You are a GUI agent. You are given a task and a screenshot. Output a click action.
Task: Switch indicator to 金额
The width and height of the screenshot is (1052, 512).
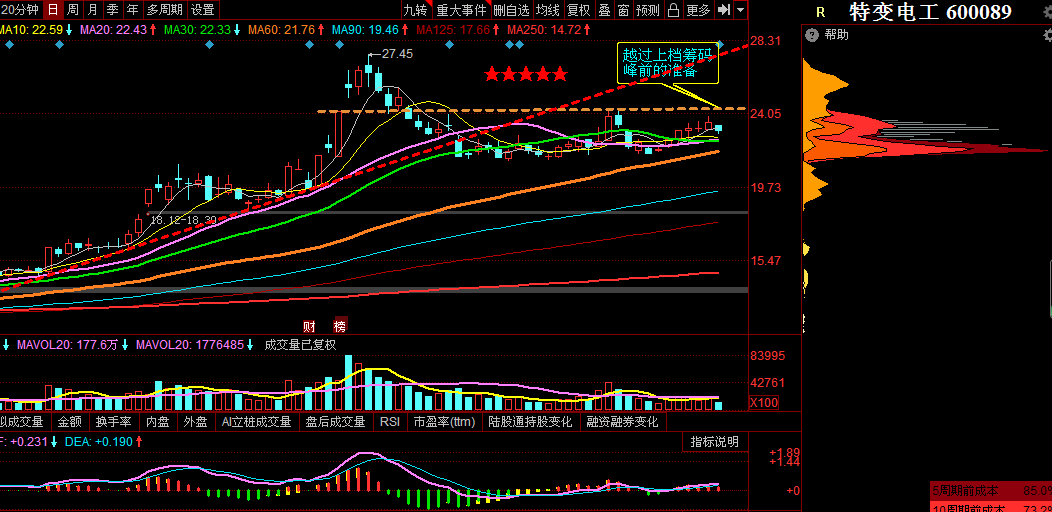69,422
